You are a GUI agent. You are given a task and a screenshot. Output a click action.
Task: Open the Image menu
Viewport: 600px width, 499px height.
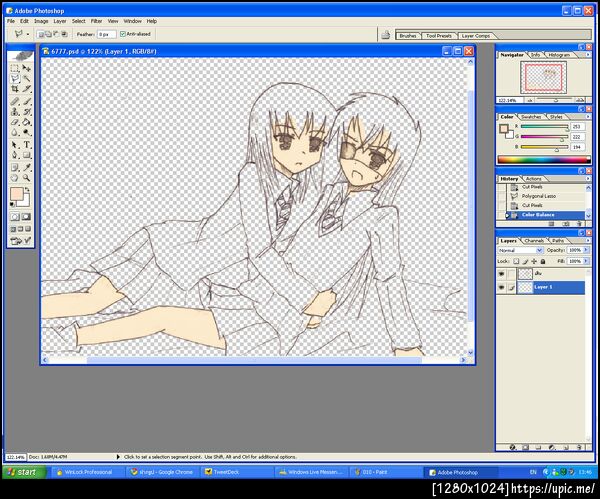point(41,21)
